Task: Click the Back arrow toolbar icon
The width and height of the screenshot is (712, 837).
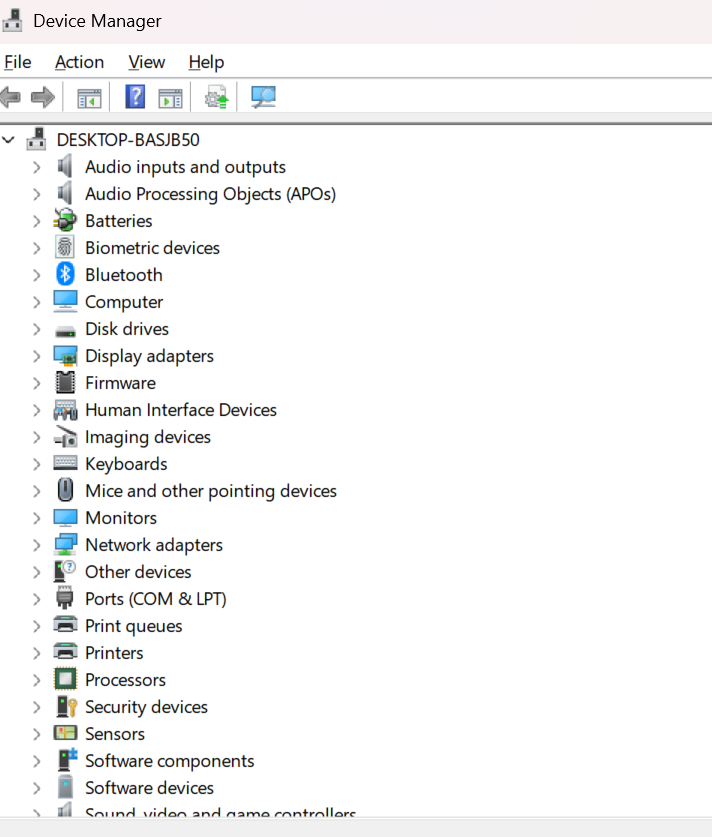Action: click(x=11, y=97)
